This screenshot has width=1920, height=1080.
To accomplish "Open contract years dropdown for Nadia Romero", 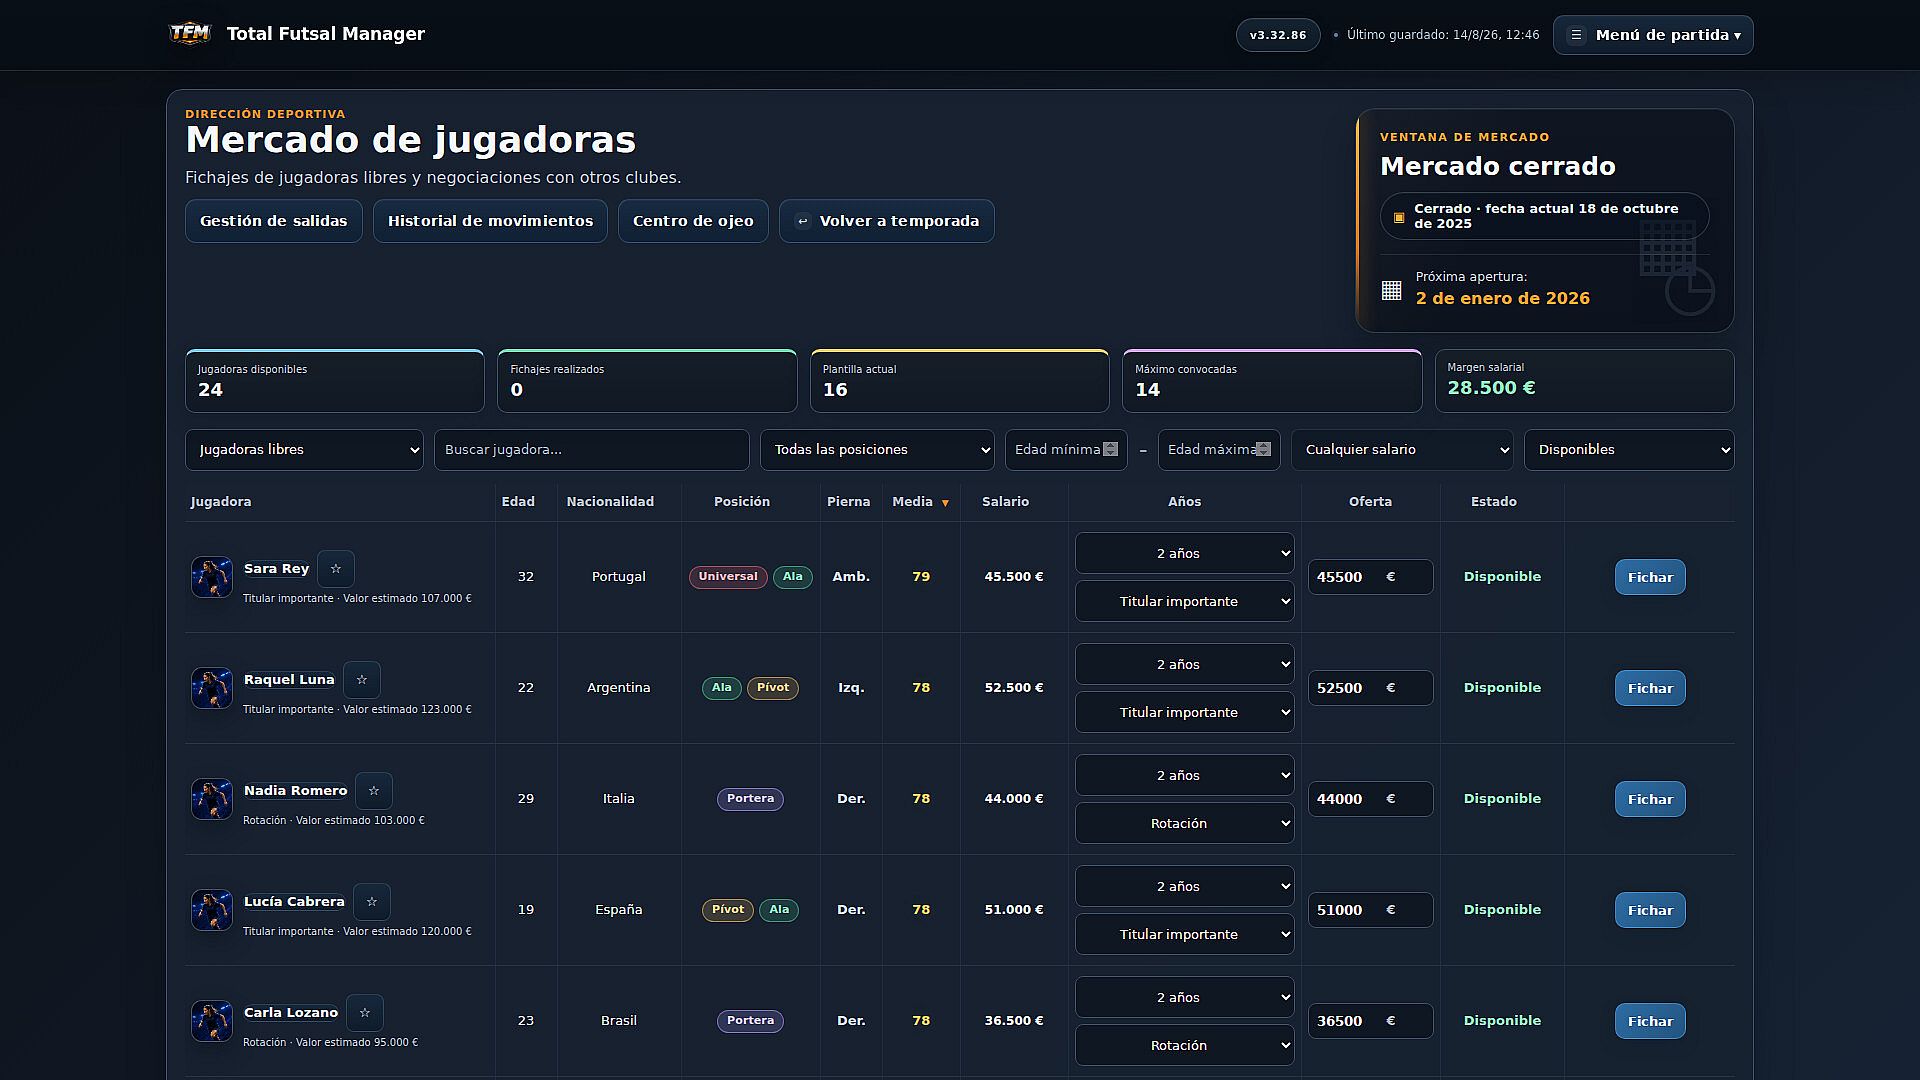I will [x=1185, y=775].
